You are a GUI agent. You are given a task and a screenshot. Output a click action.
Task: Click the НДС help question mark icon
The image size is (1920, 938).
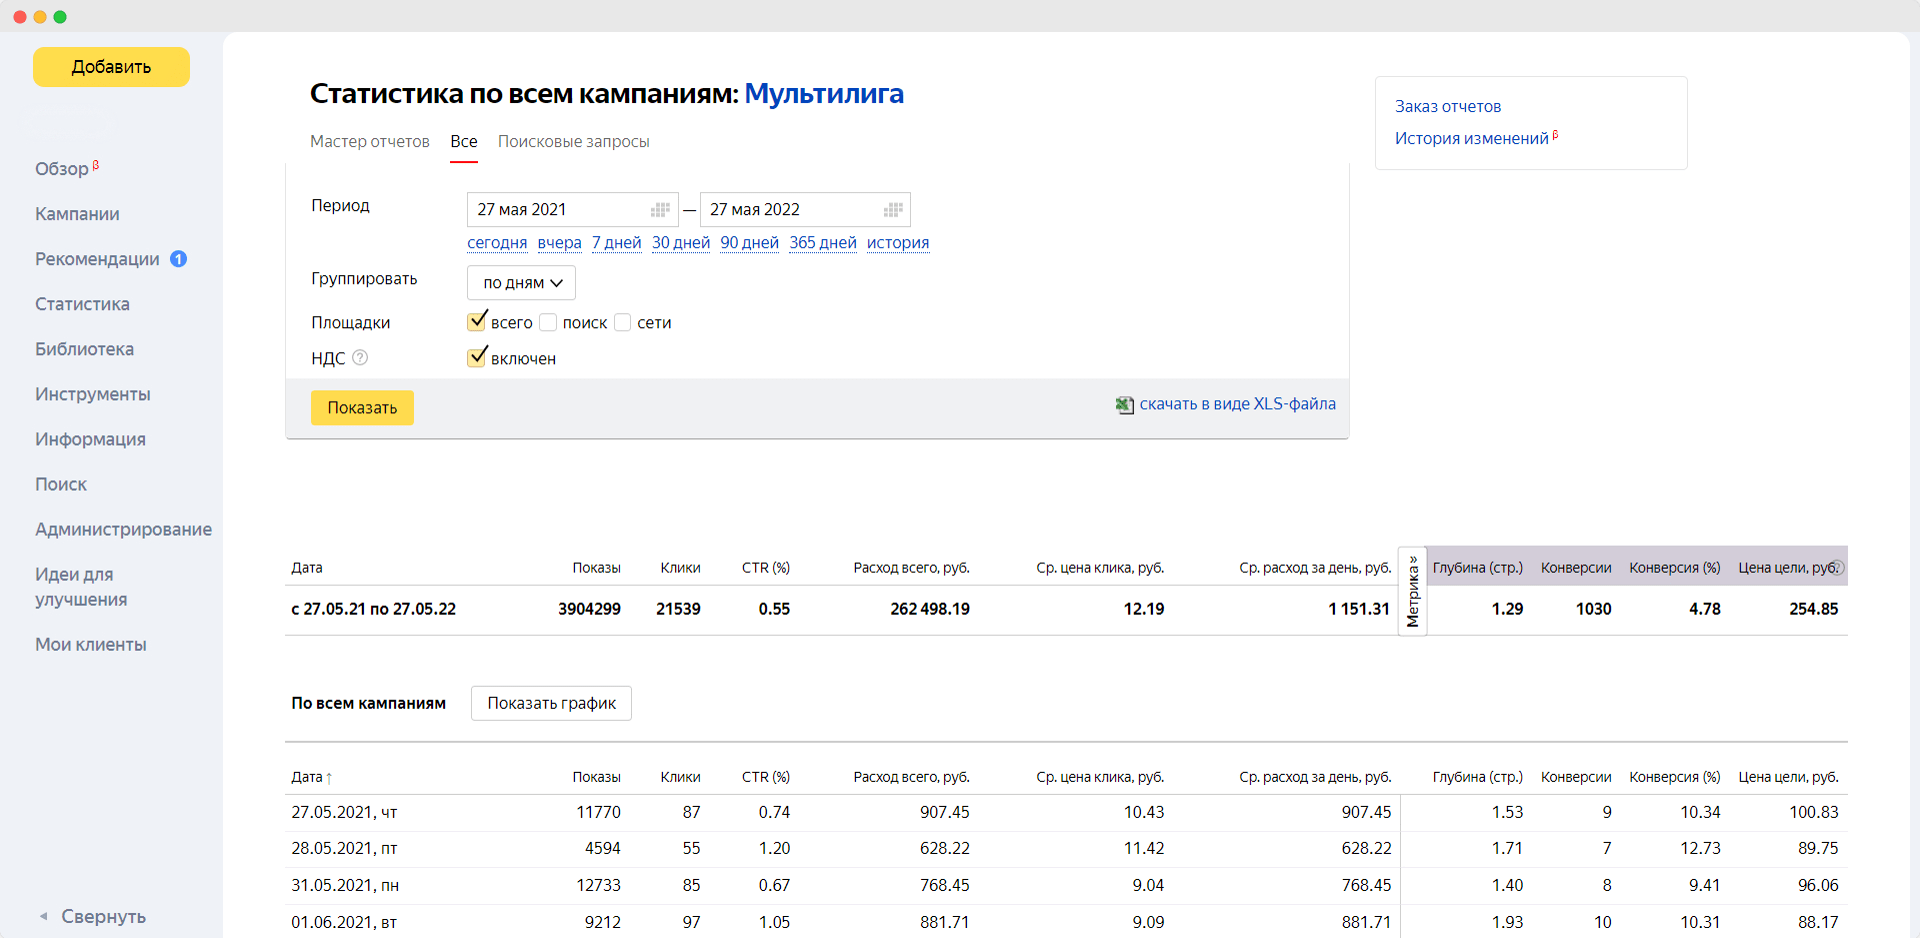pos(360,358)
